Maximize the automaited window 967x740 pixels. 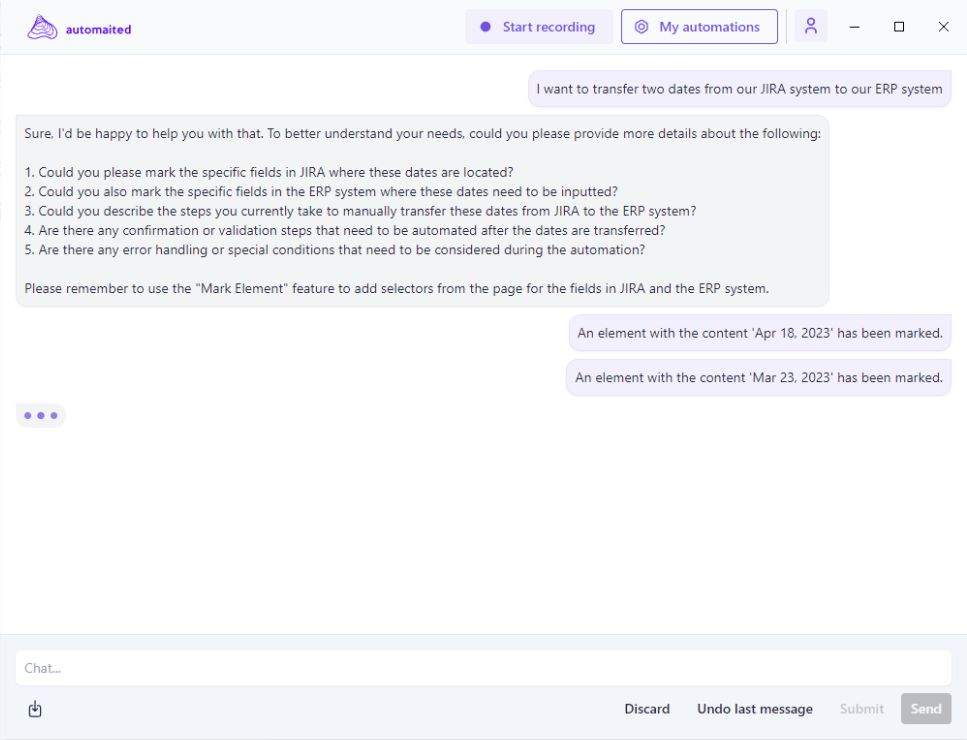pyautogui.click(x=899, y=27)
